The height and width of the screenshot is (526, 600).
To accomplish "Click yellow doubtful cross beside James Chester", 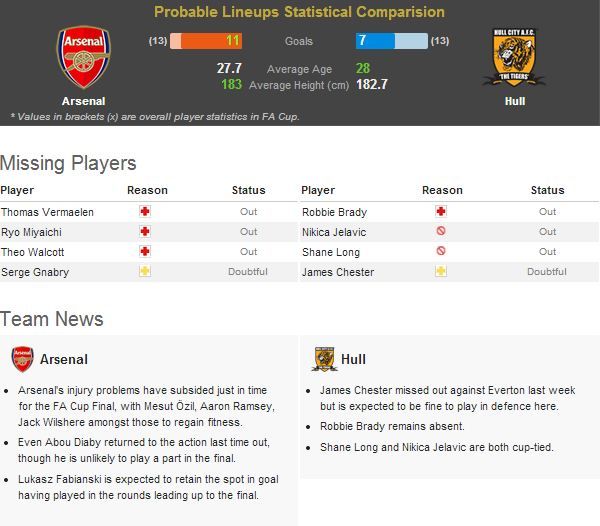I will (x=441, y=271).
